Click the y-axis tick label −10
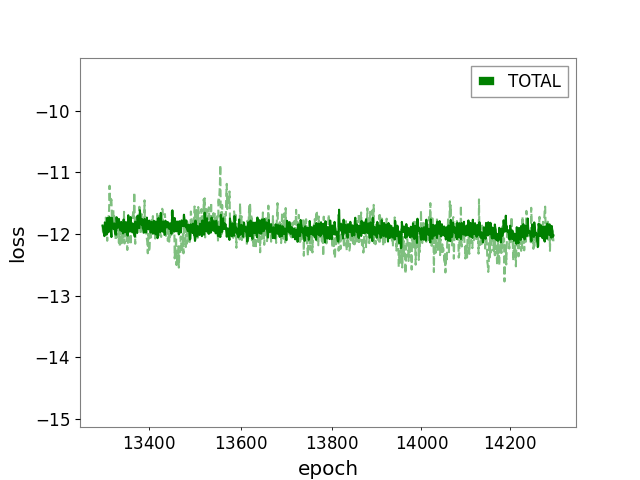This screenshot has width=640, height=480. coord(53,111)
